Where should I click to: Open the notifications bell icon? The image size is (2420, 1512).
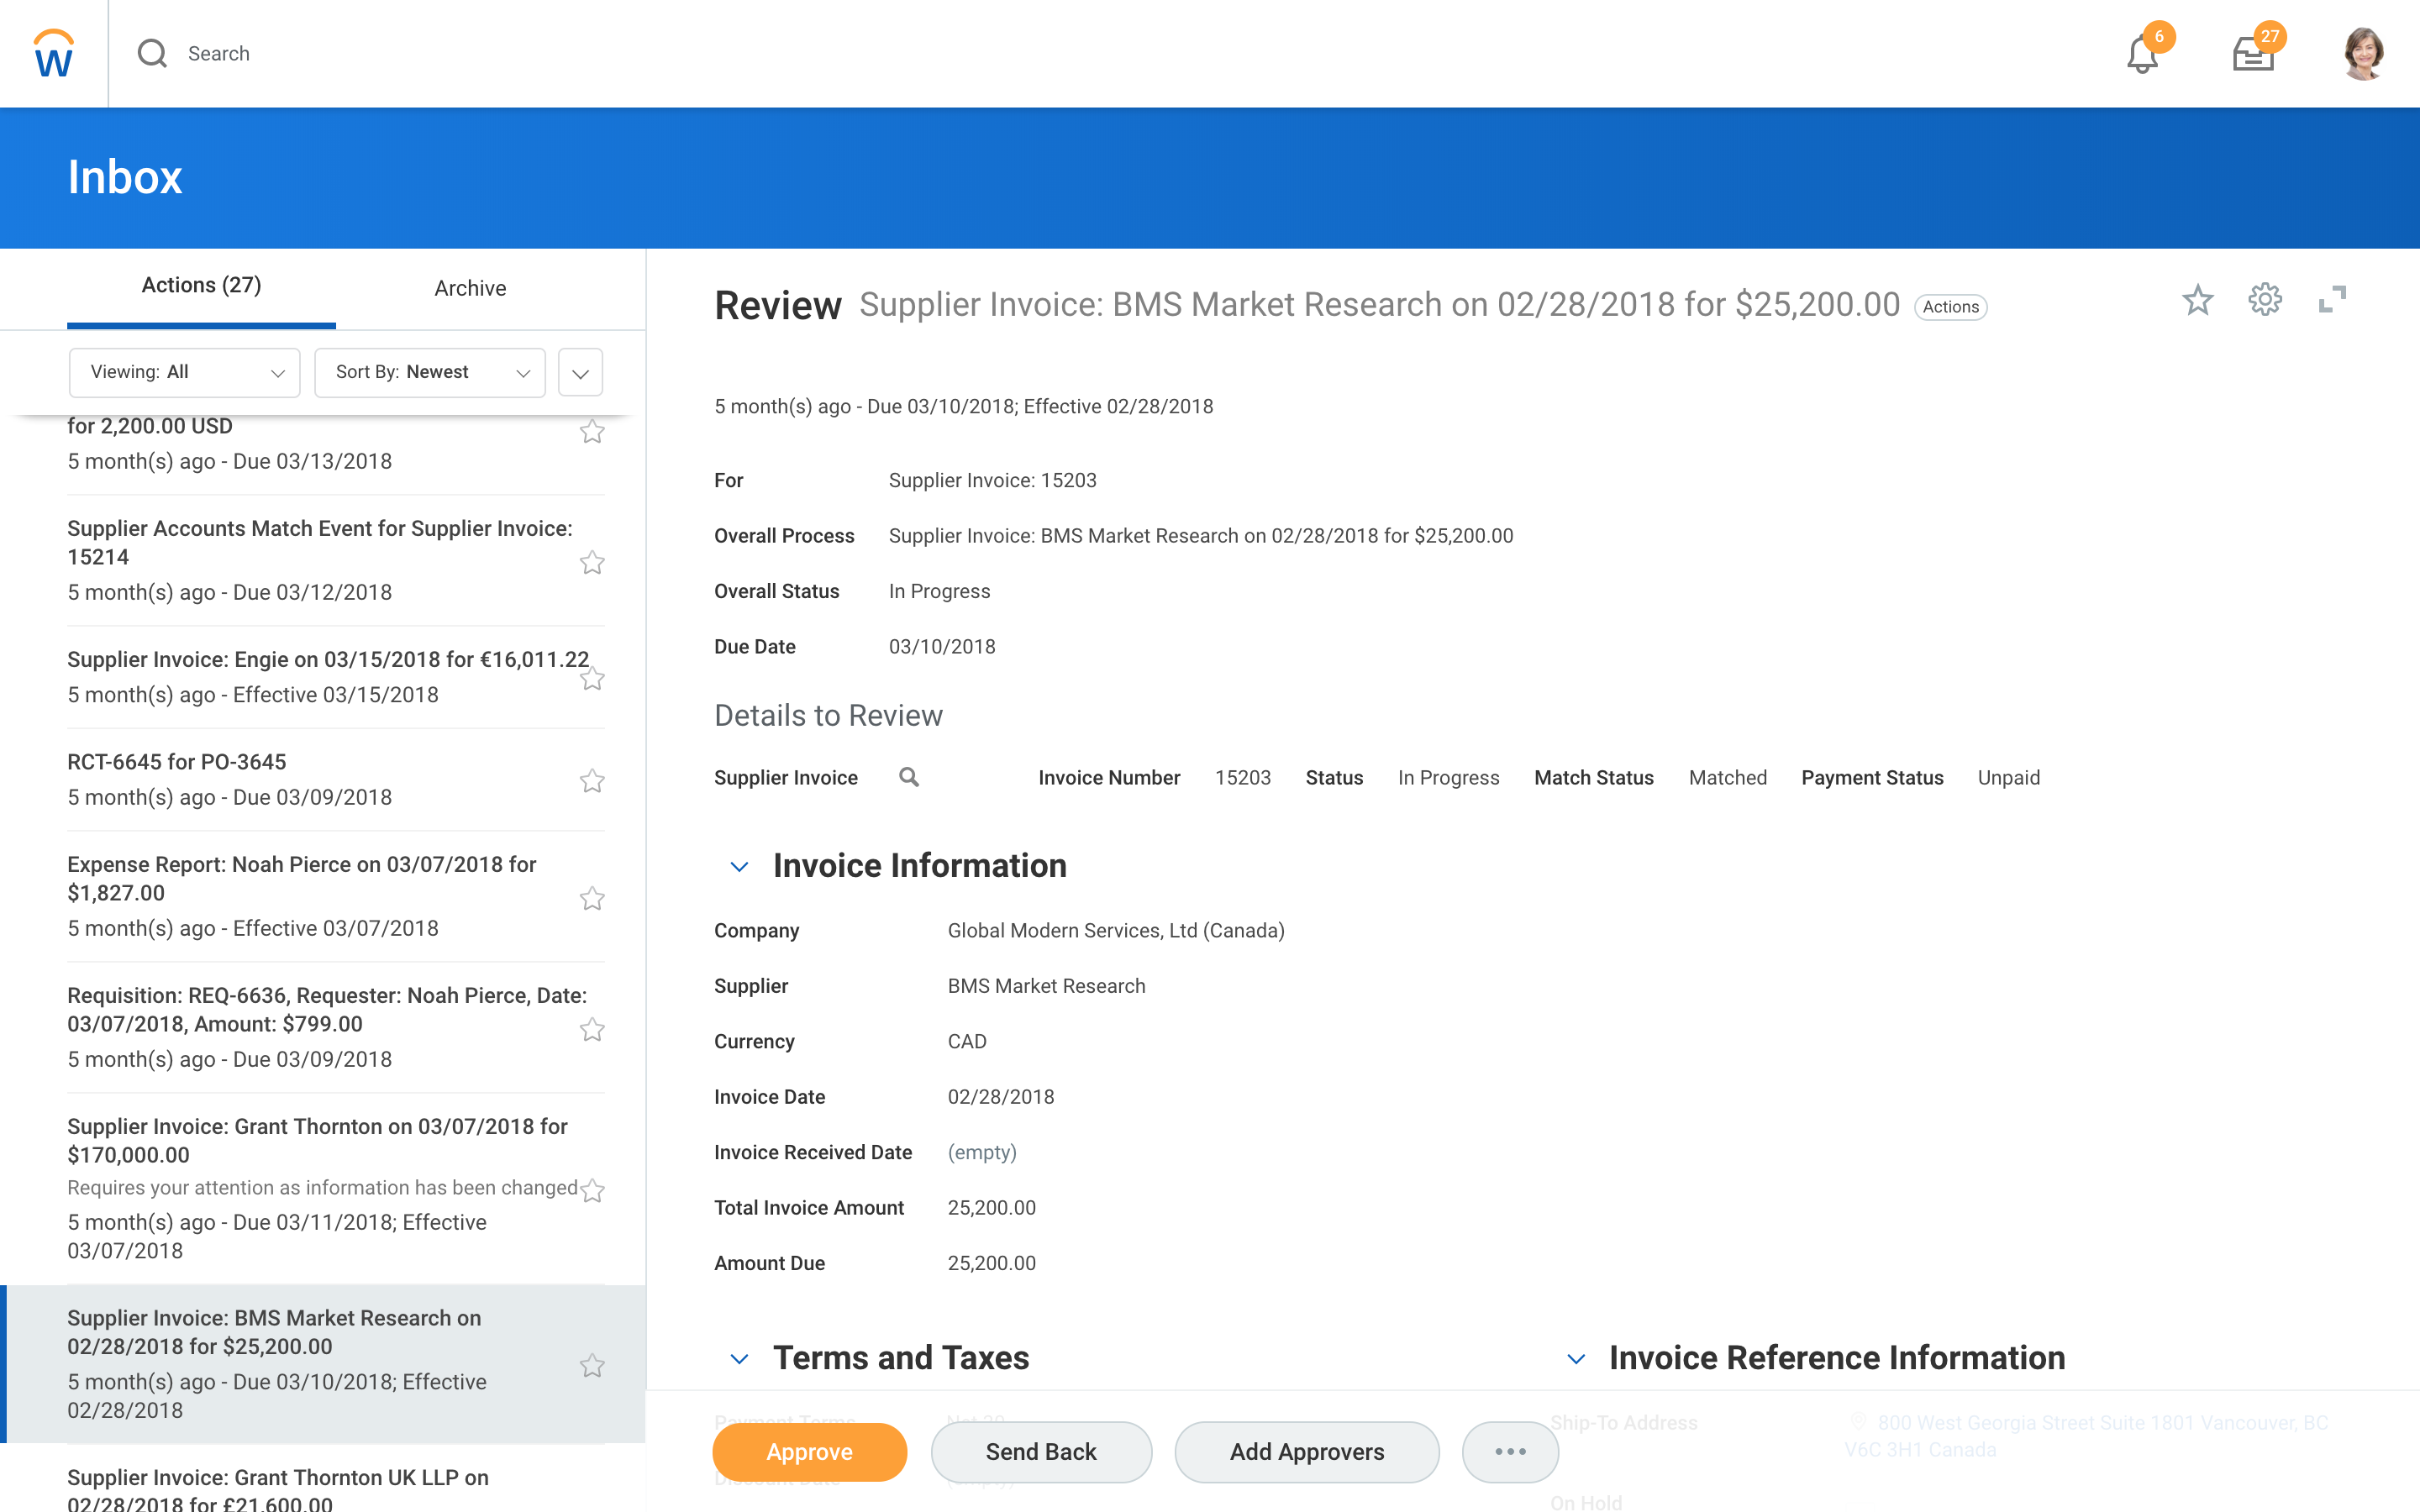point(2142,54)
